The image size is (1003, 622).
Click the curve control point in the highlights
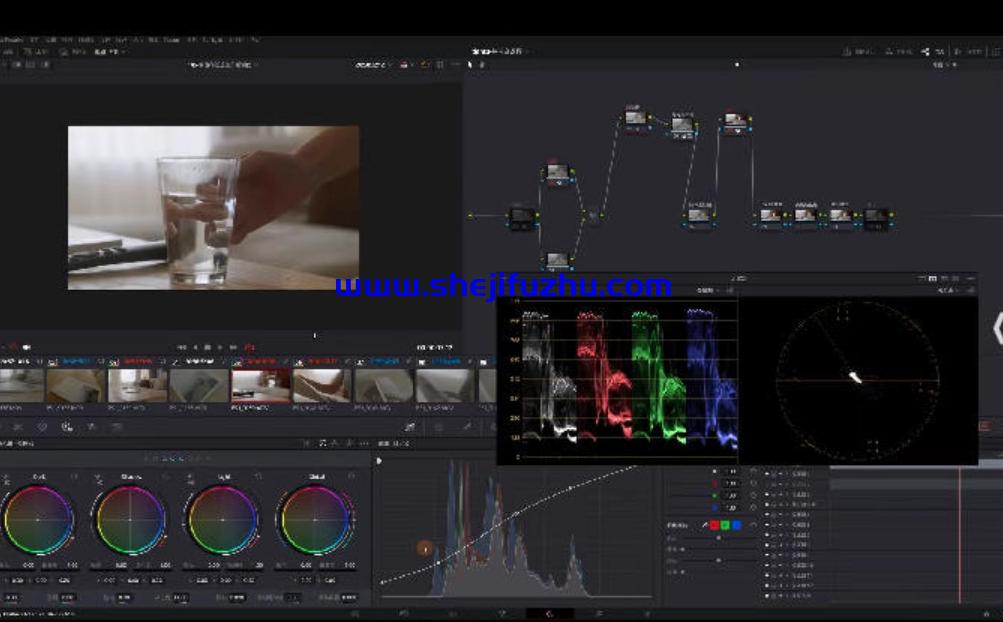[570, 489]
